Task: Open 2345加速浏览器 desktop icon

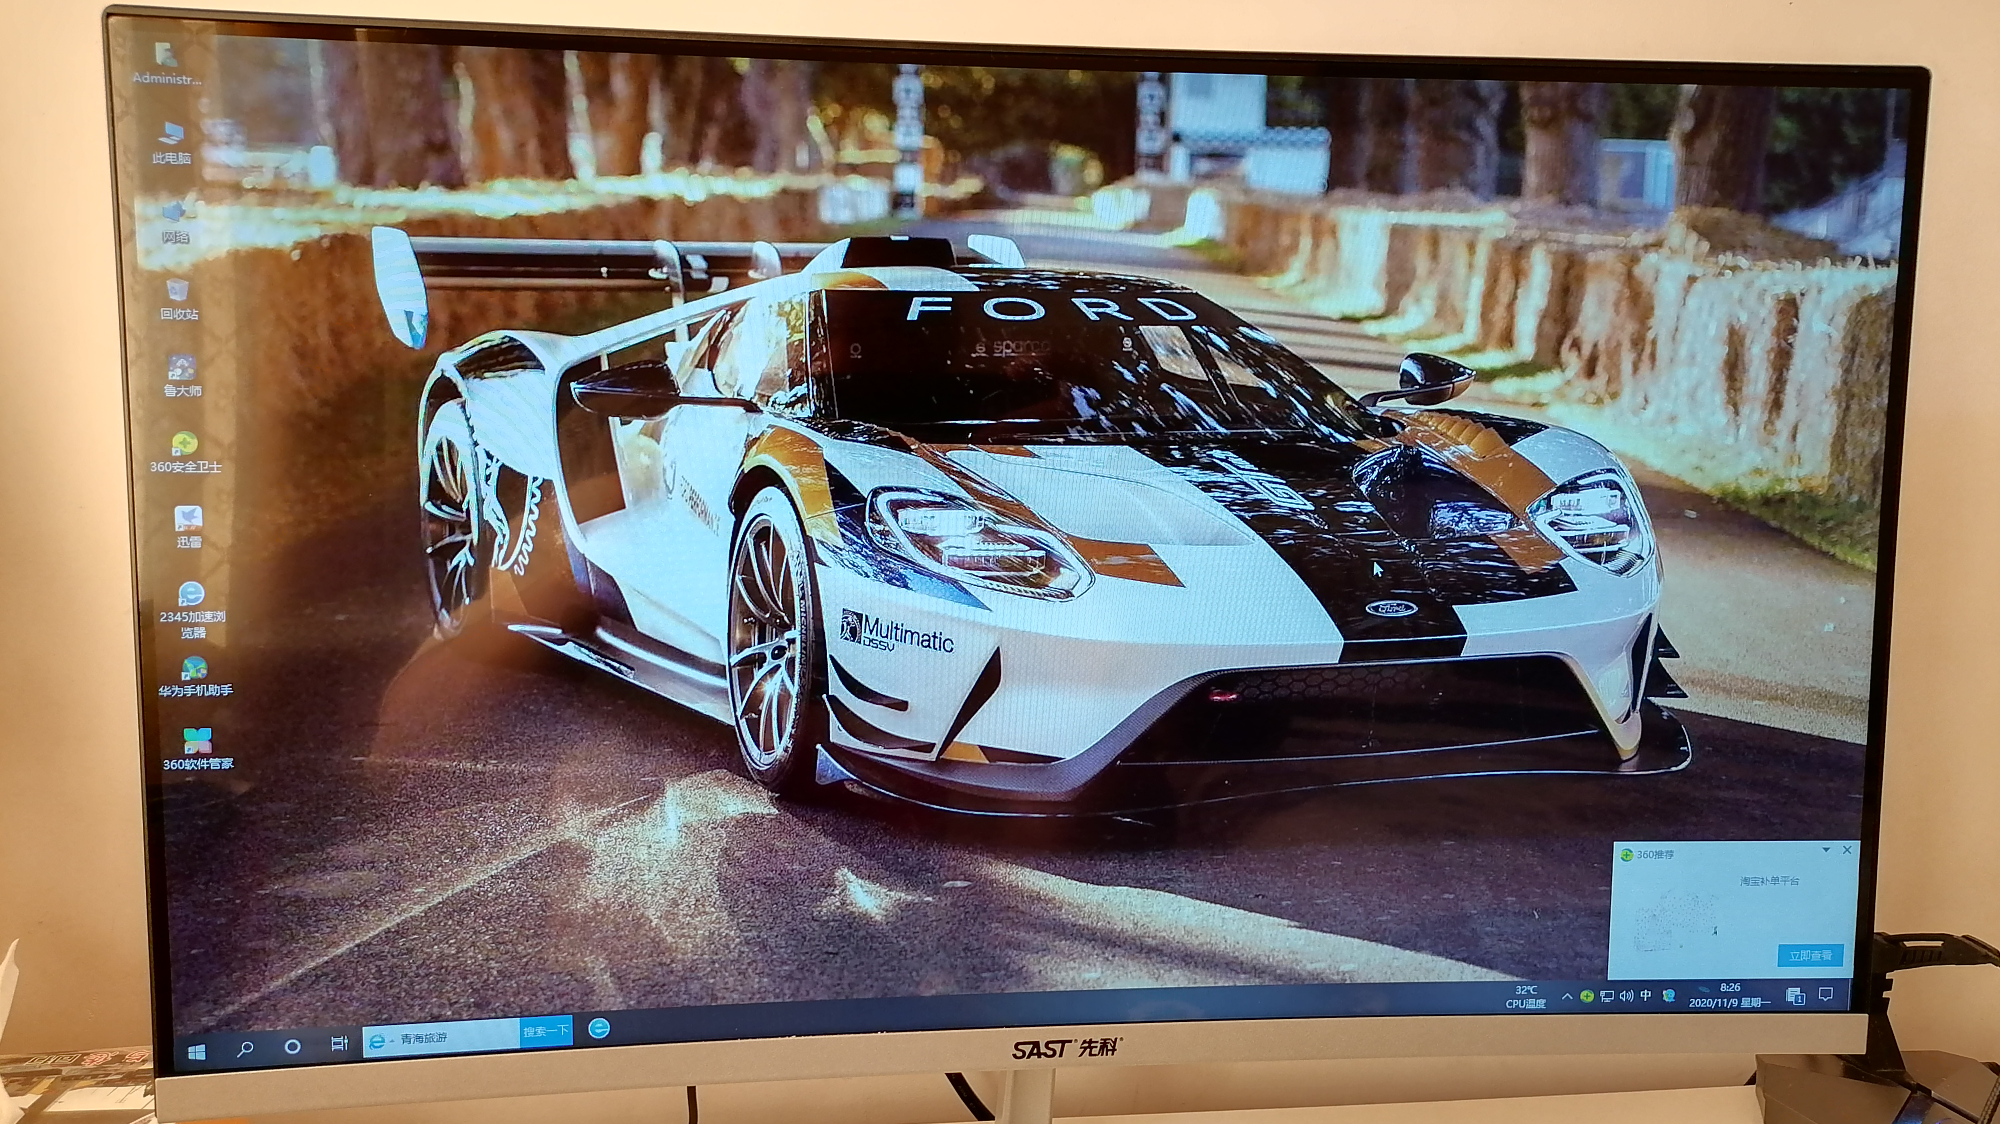Action: 191,595
